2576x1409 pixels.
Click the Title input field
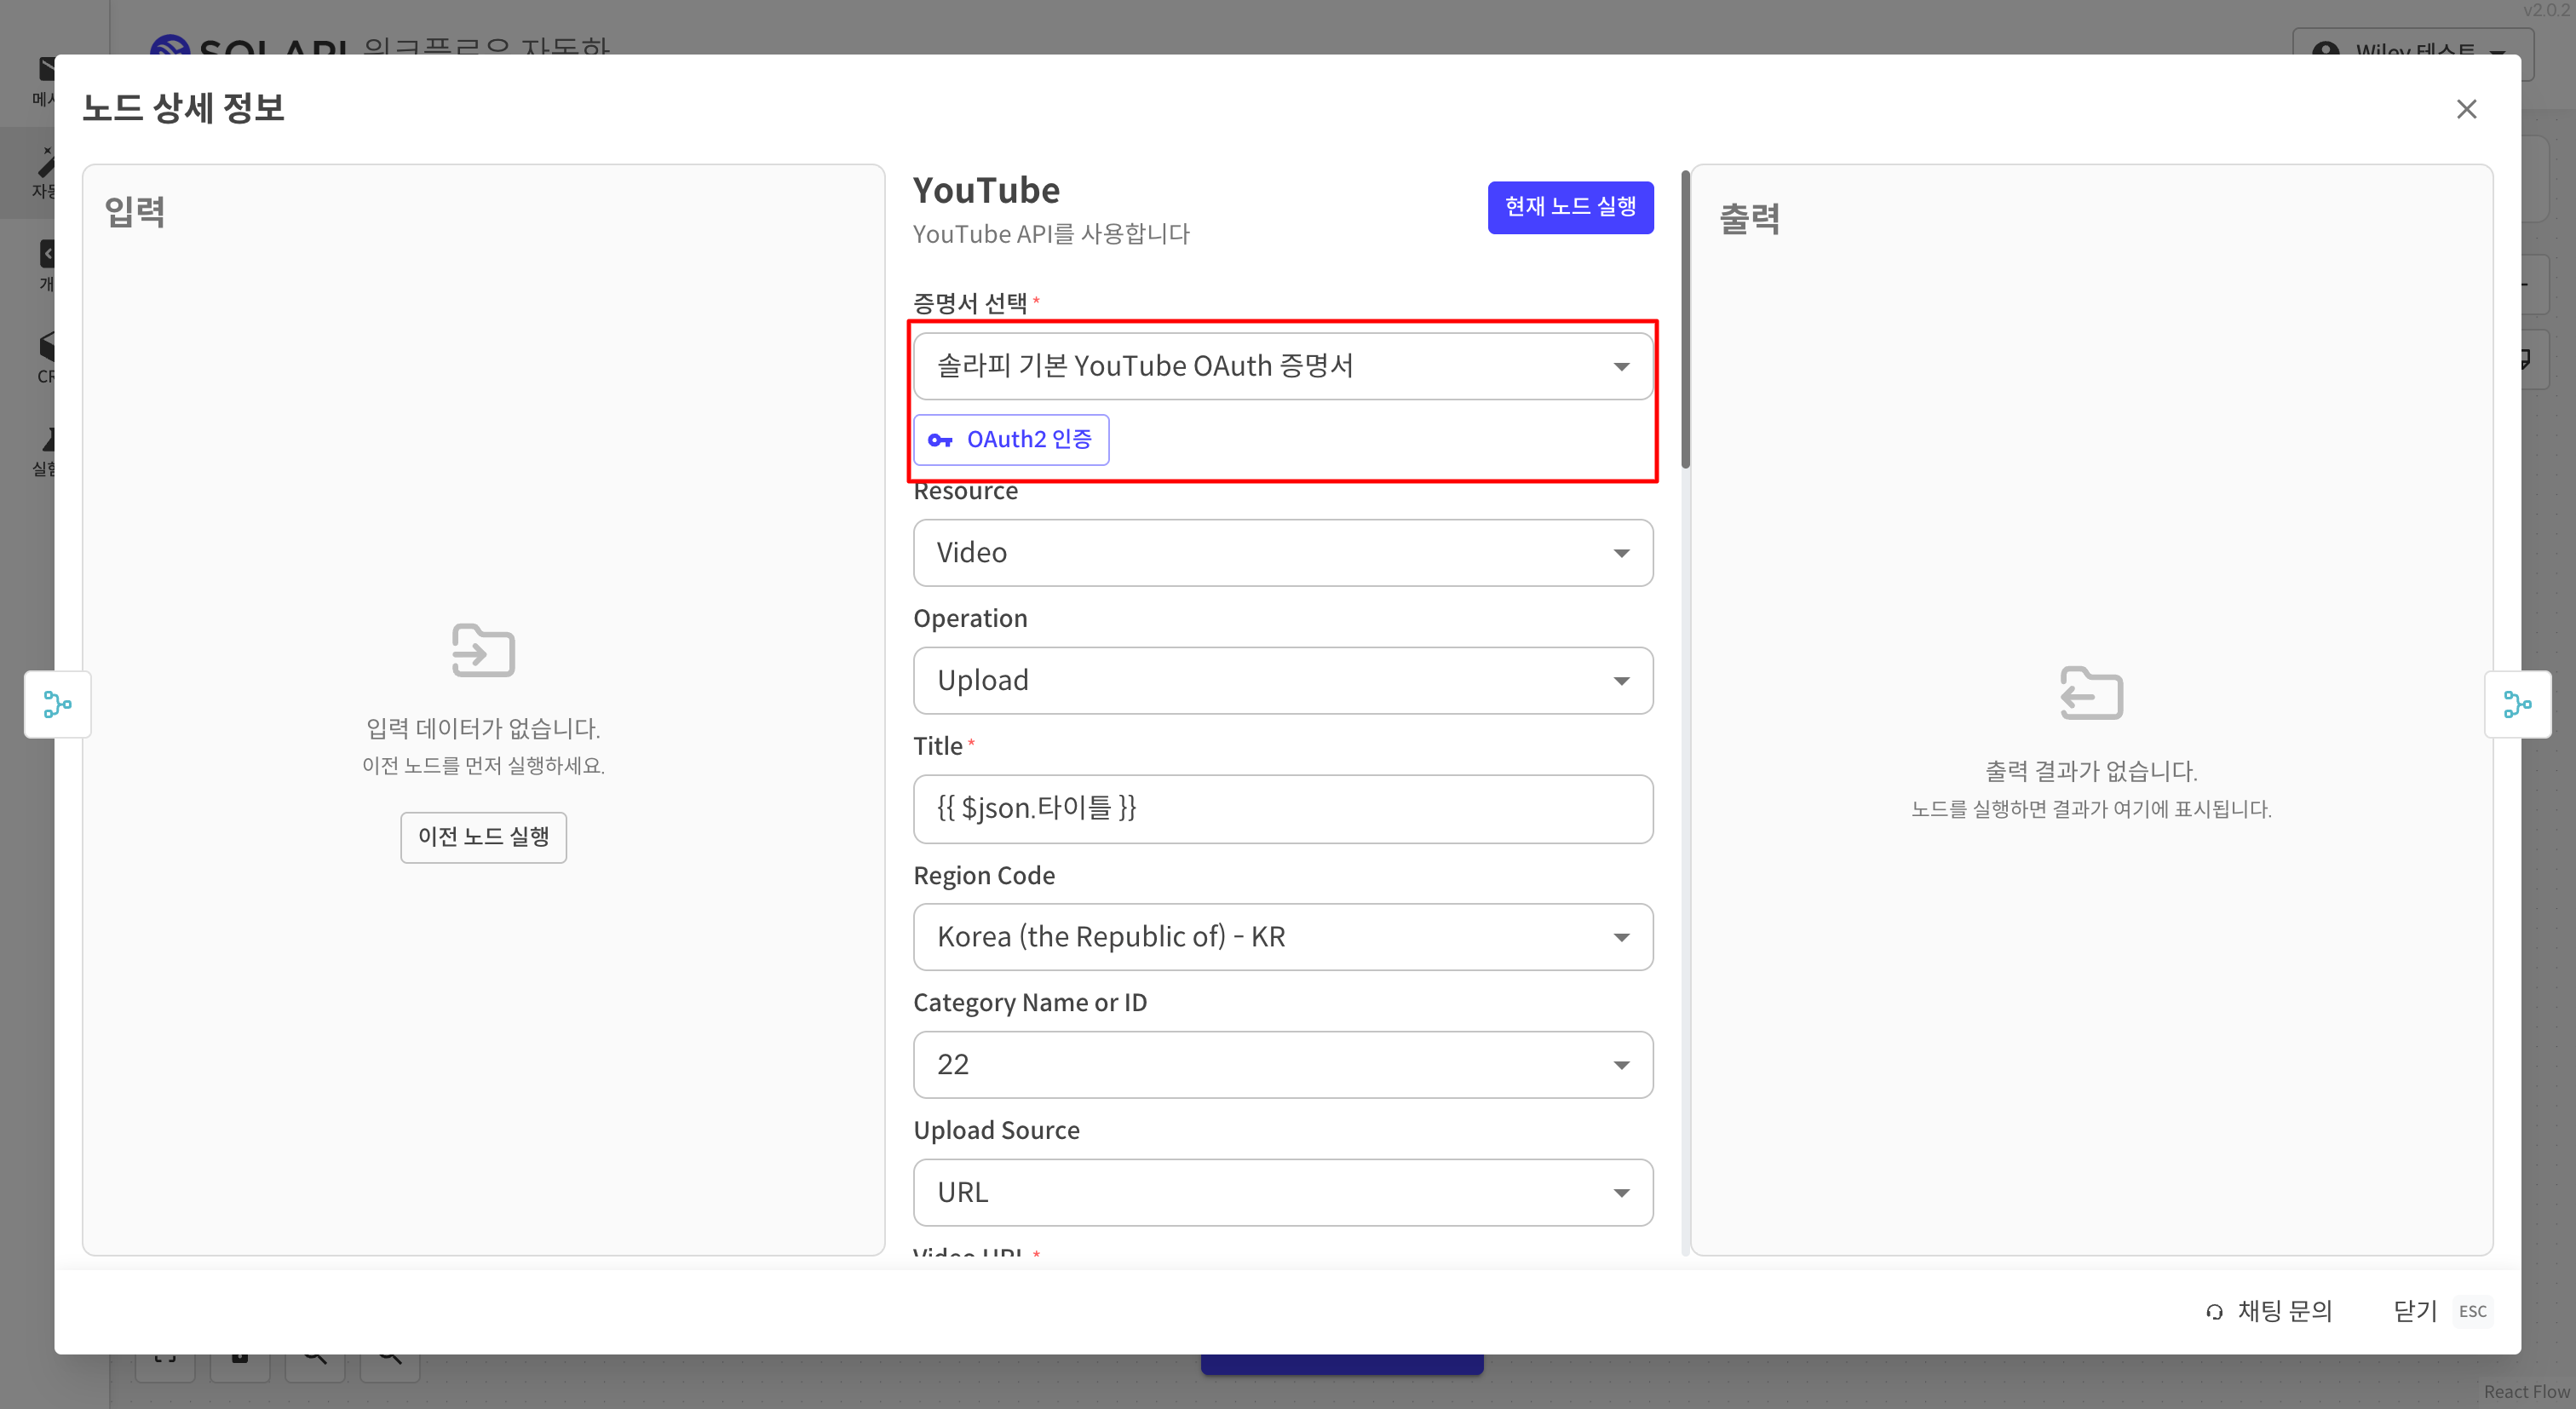click(1282, 808)
